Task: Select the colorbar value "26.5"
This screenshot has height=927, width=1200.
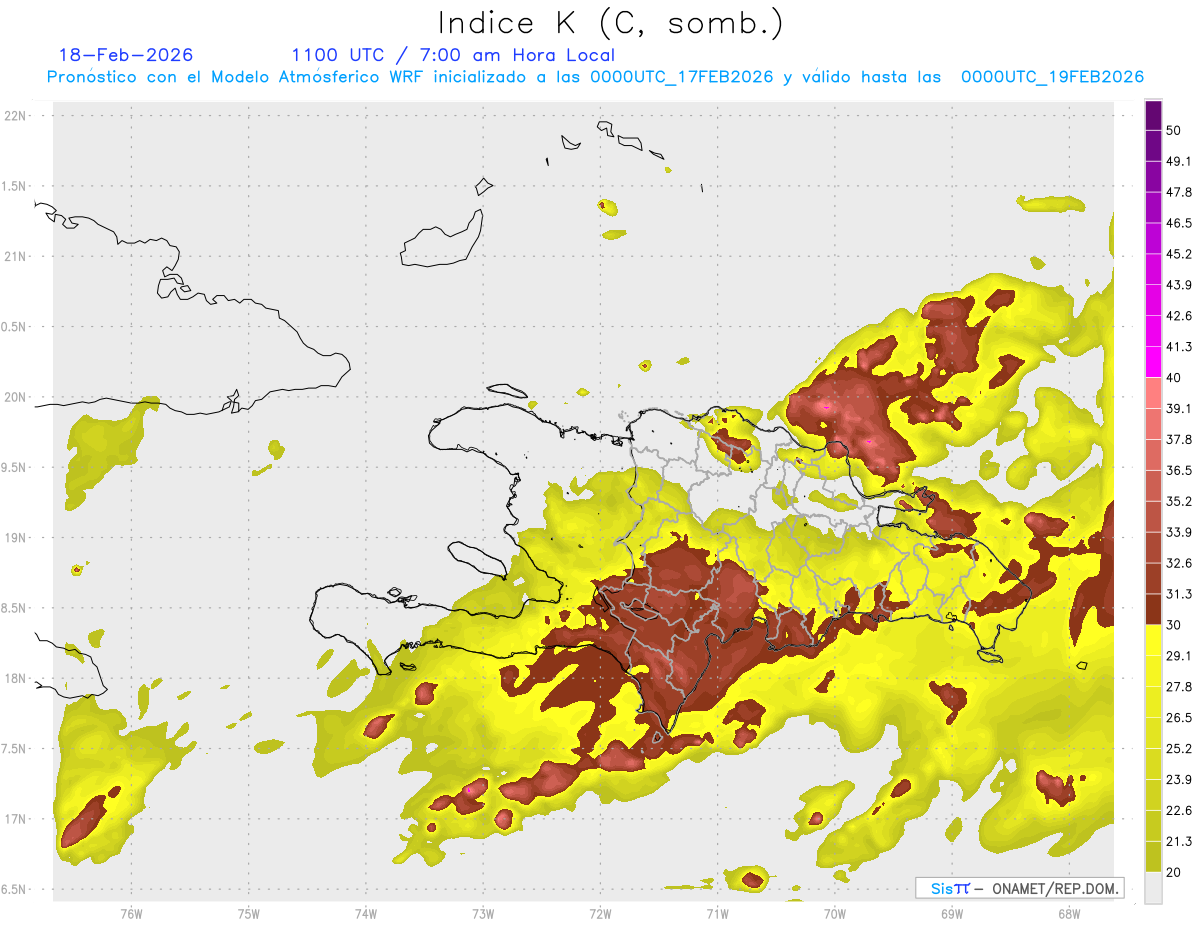Action: [1179, 718]
